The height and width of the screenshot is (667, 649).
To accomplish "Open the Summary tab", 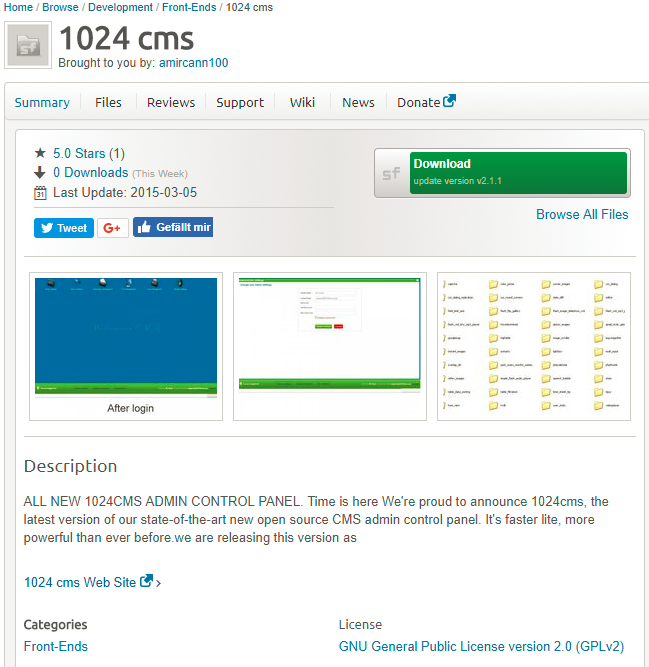I will (42, 103).
